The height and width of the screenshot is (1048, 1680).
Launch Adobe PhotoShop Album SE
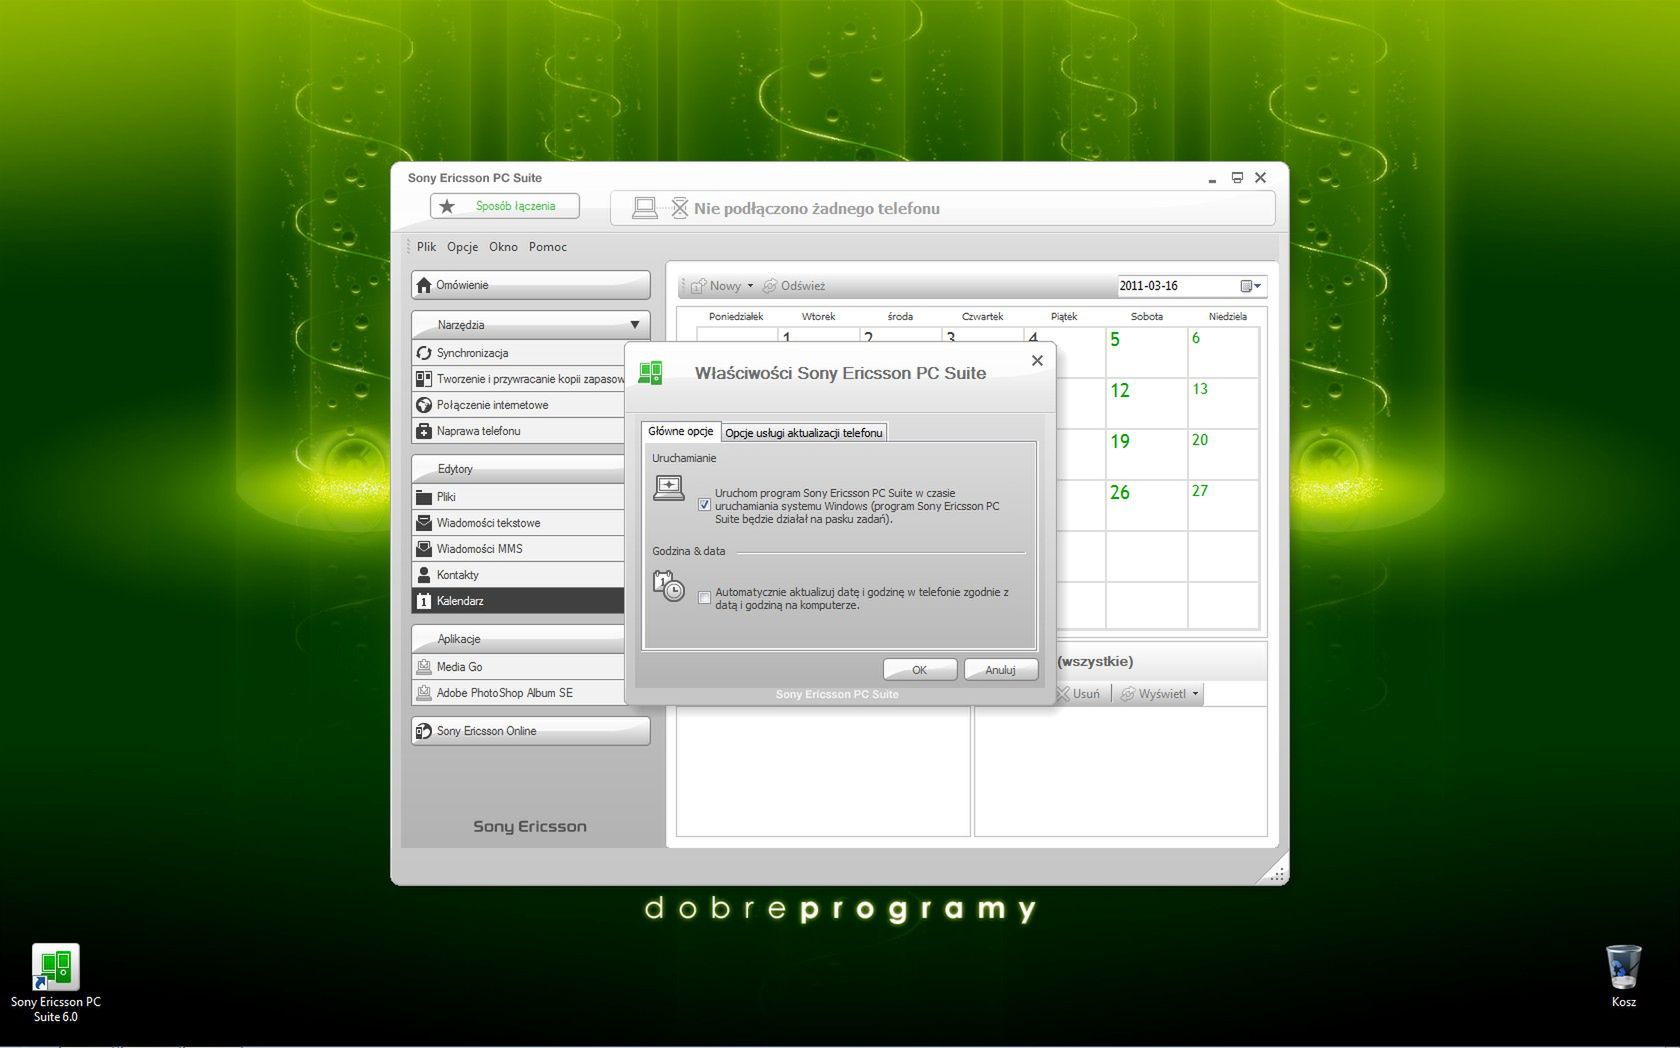click(518, 693)
